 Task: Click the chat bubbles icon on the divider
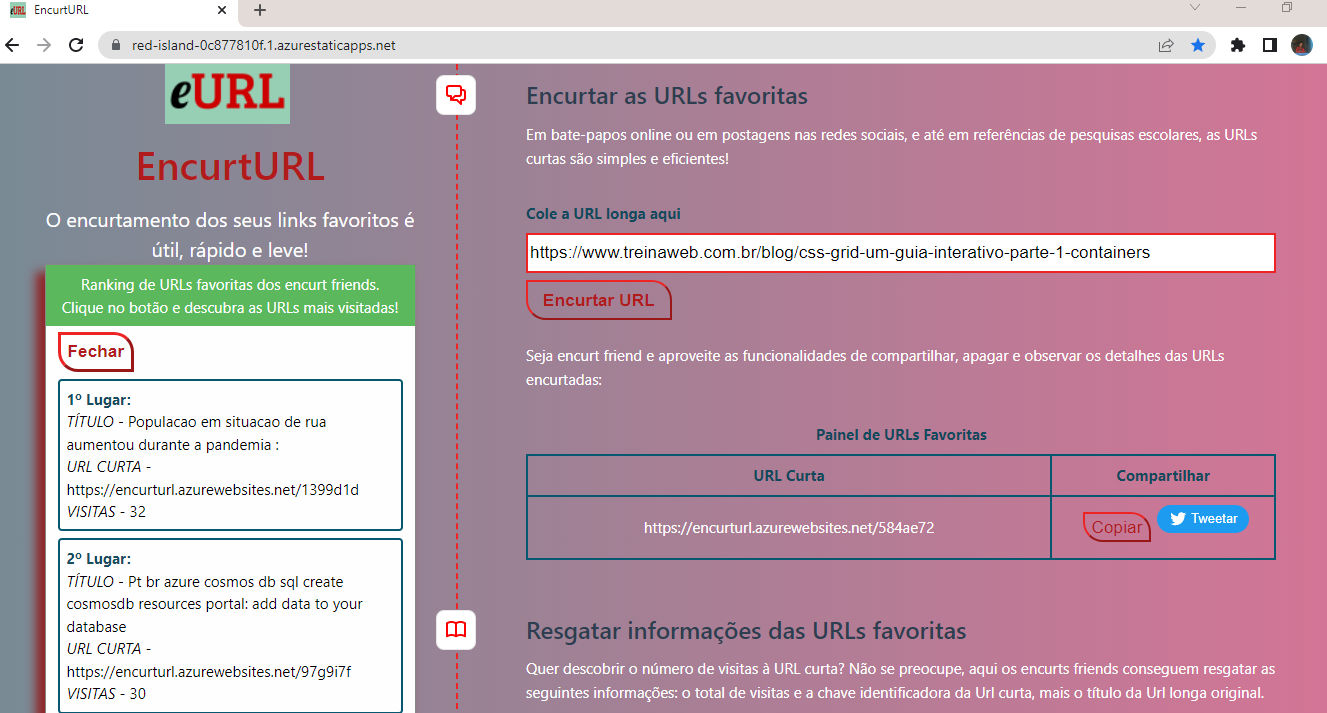pos(456,94)
